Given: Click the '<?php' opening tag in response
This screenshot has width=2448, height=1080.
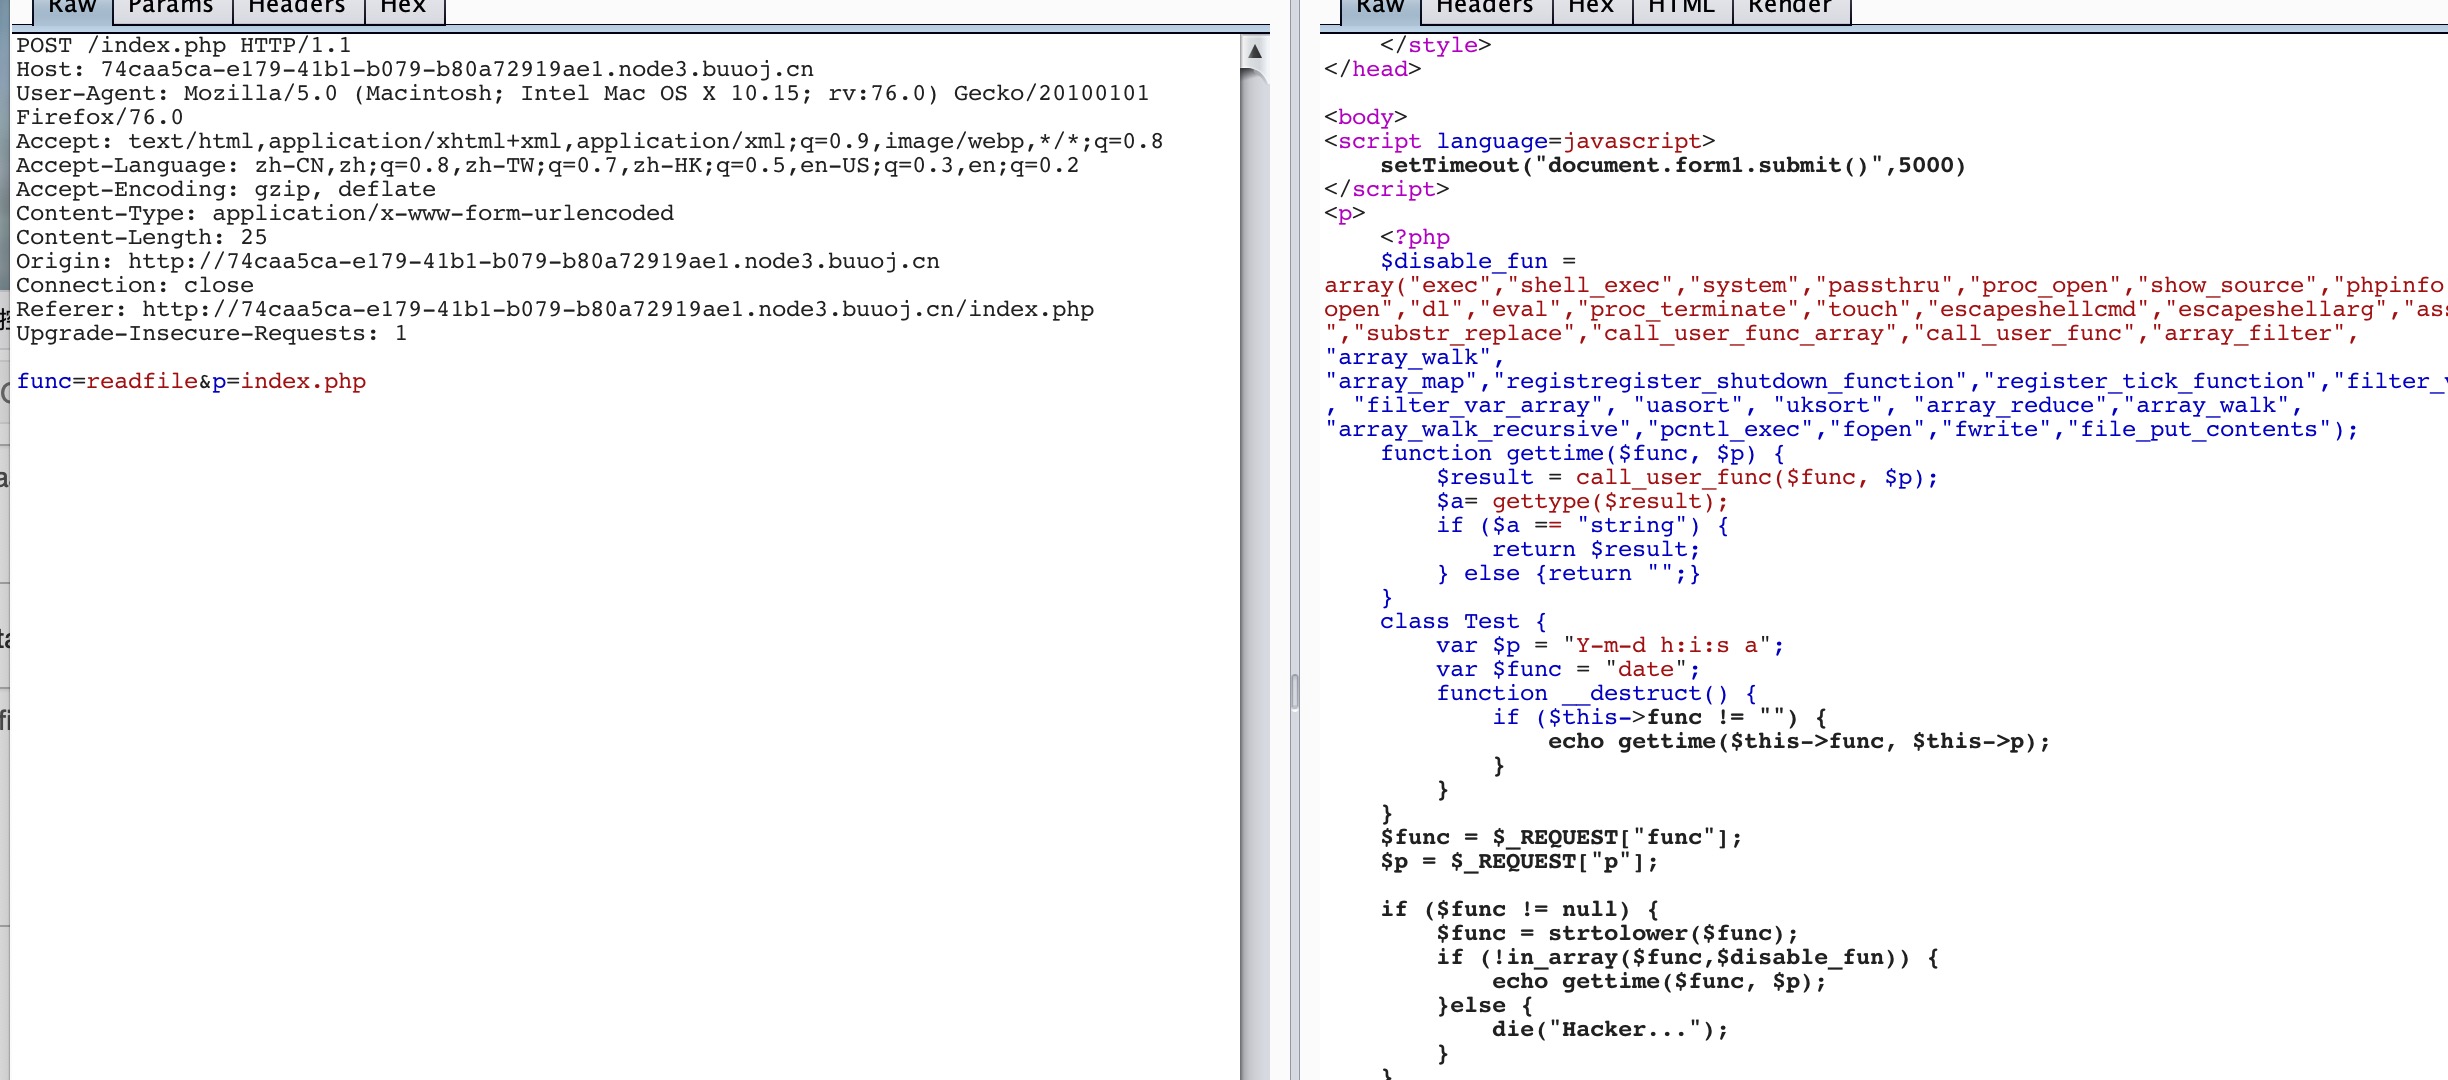Looking at the screenshot, I should tap(1415, 238).
